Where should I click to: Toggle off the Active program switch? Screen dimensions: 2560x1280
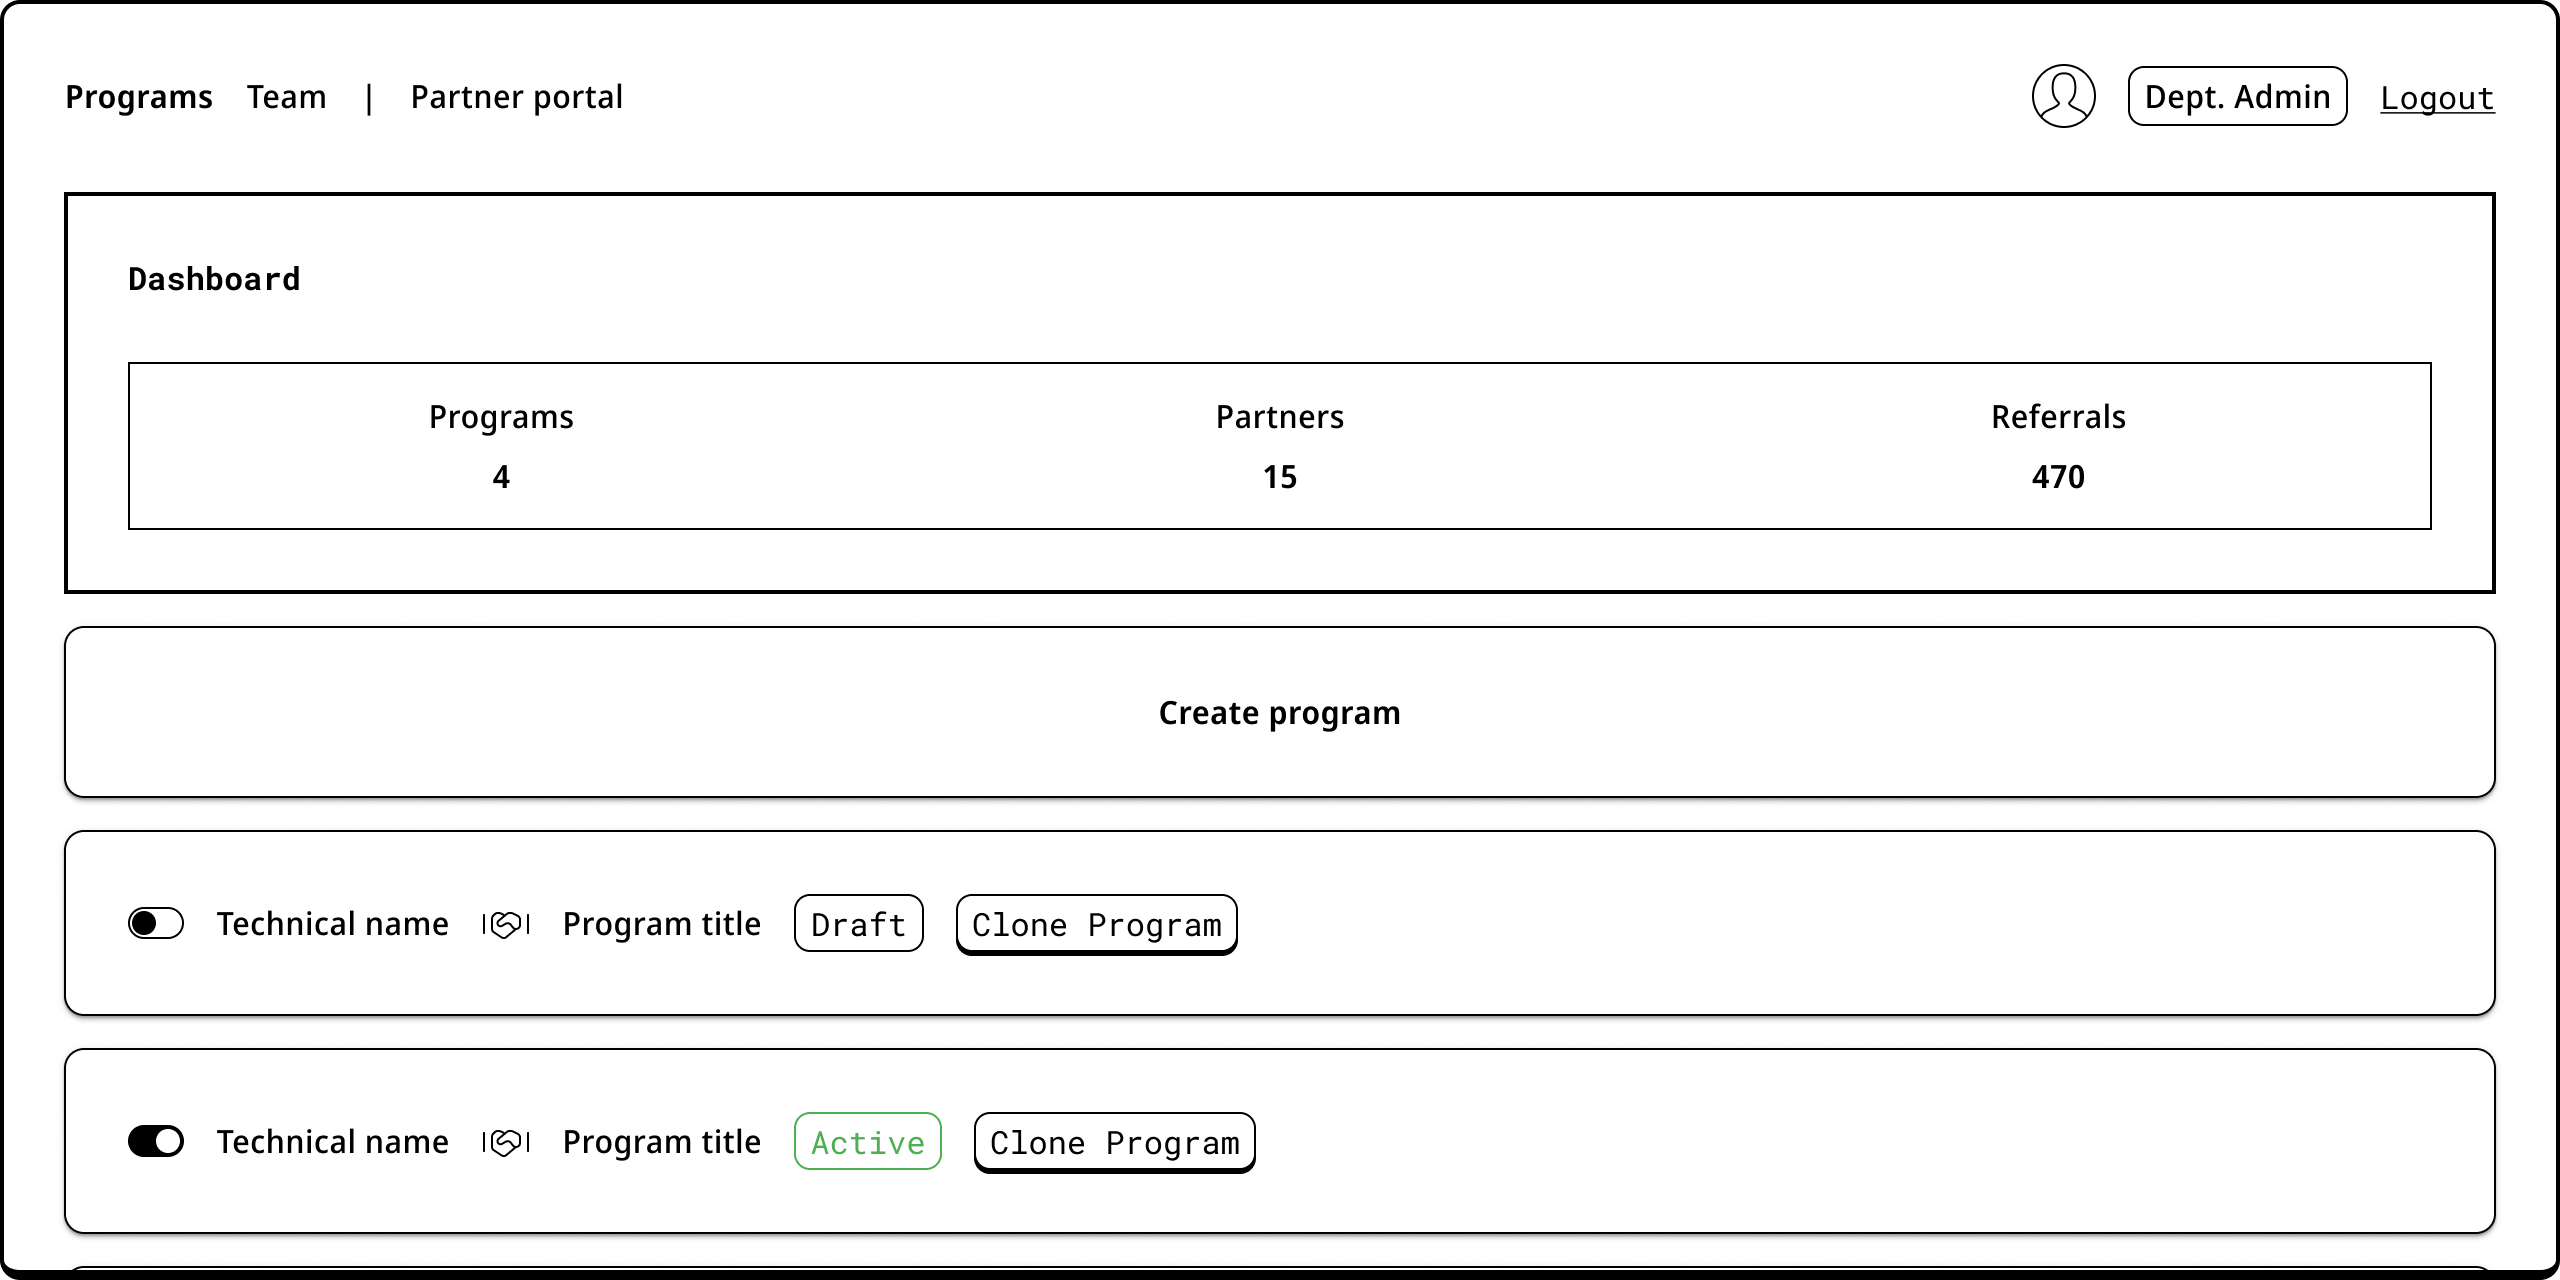point(156,1141)
